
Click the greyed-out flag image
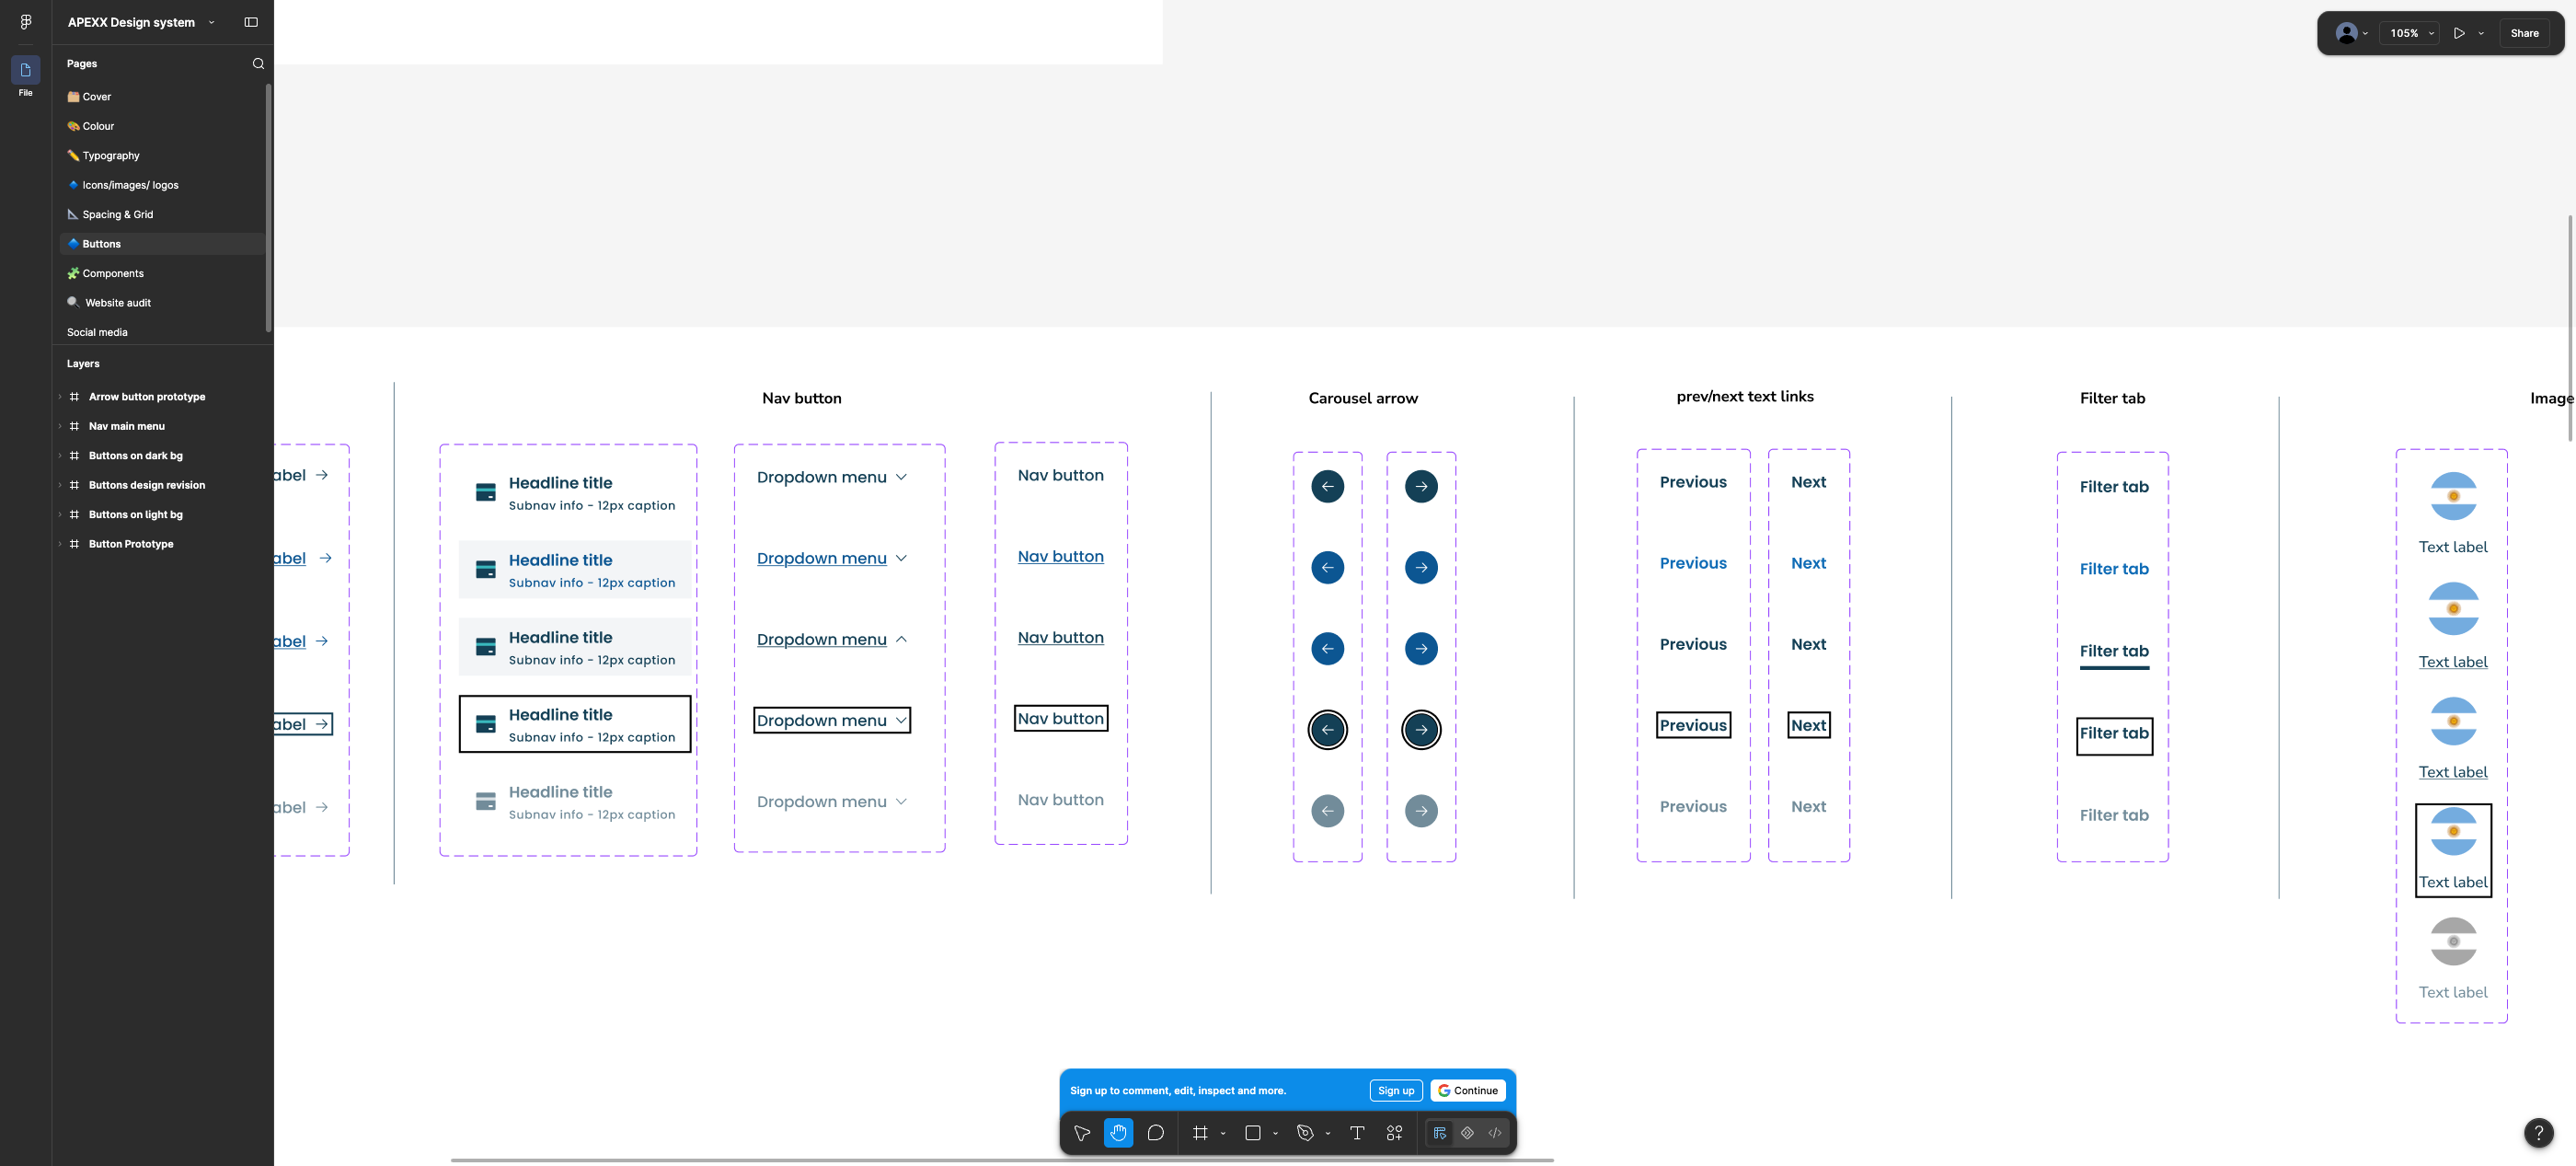2452,942
